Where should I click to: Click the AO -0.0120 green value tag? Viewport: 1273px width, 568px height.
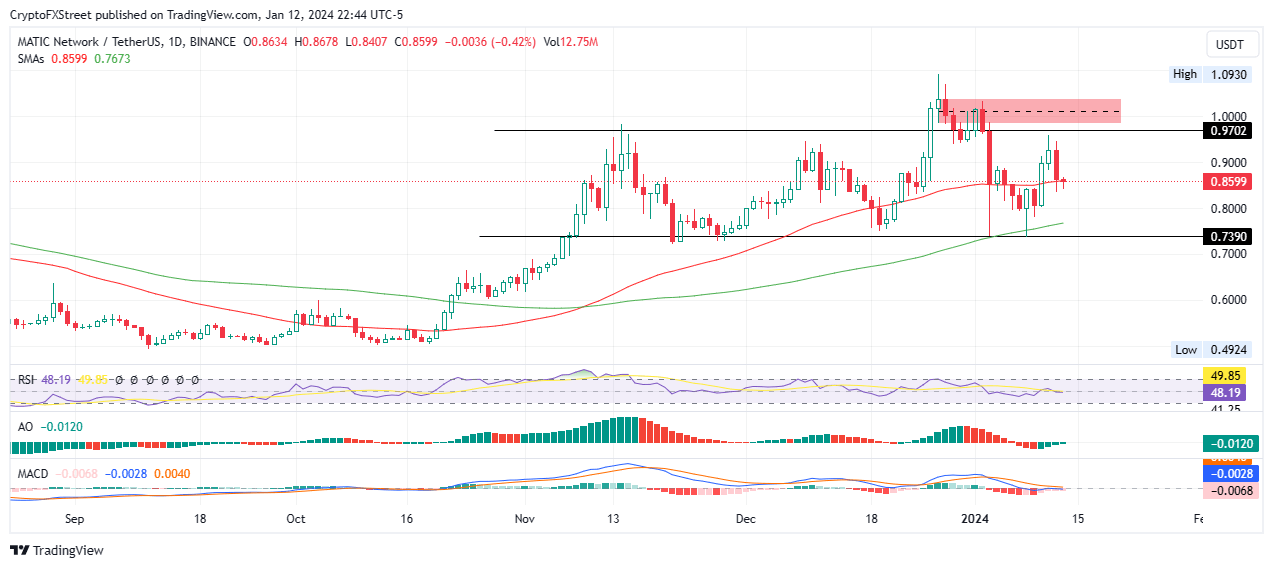click(x=1228, y=443)
